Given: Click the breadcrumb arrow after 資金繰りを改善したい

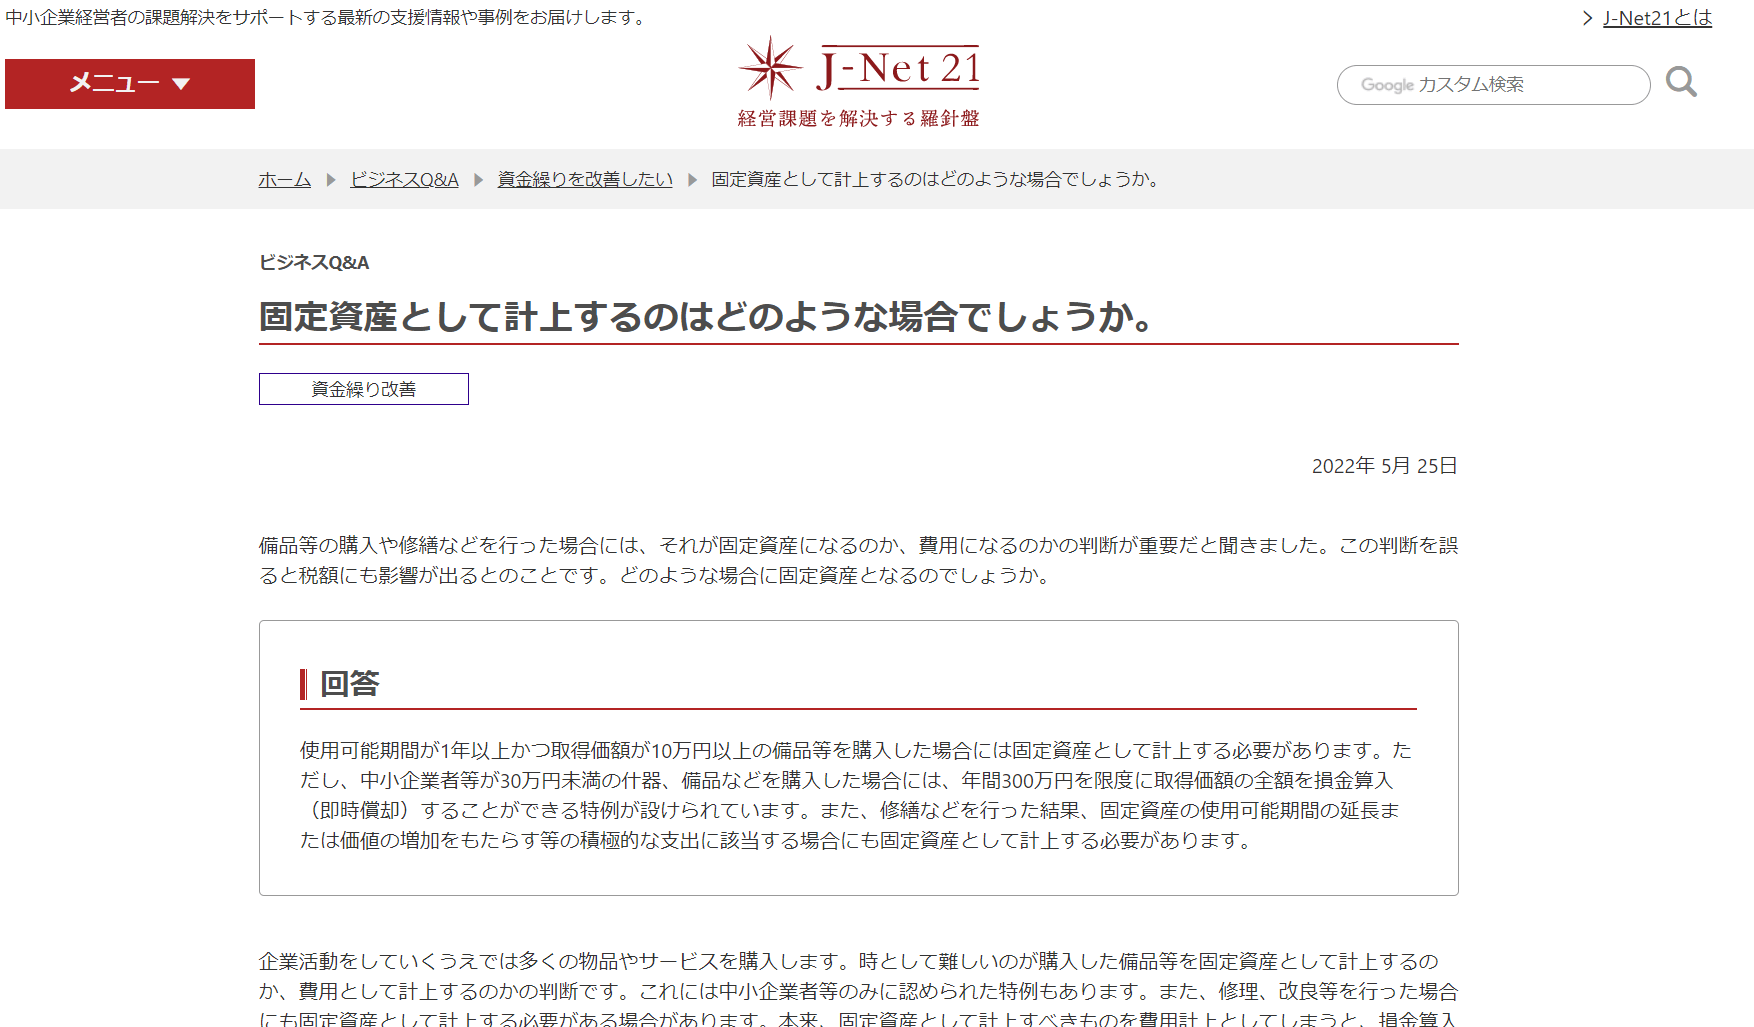Looking at the screenshot, I should click(x=692, y=180).
